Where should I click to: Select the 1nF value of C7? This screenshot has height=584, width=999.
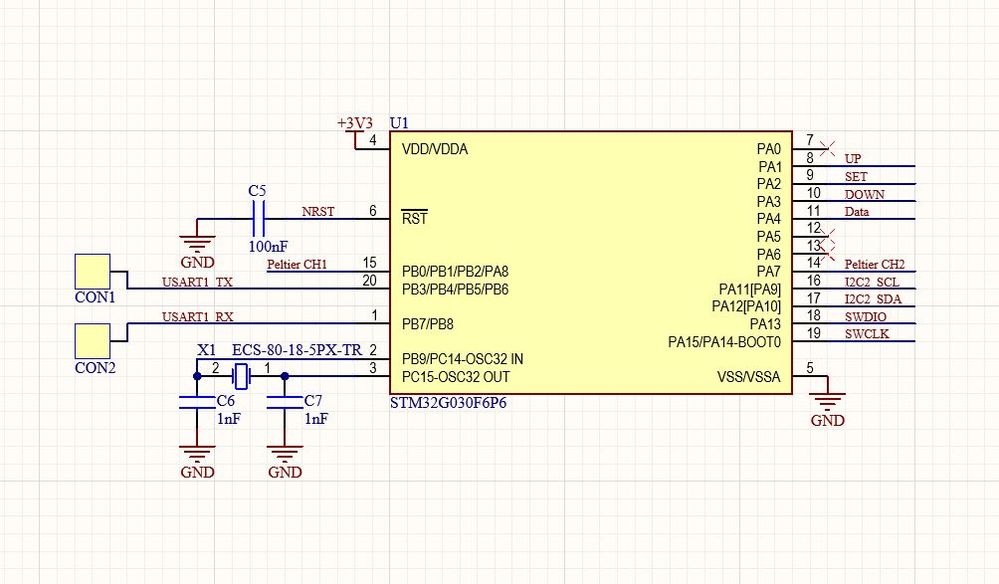316,419
